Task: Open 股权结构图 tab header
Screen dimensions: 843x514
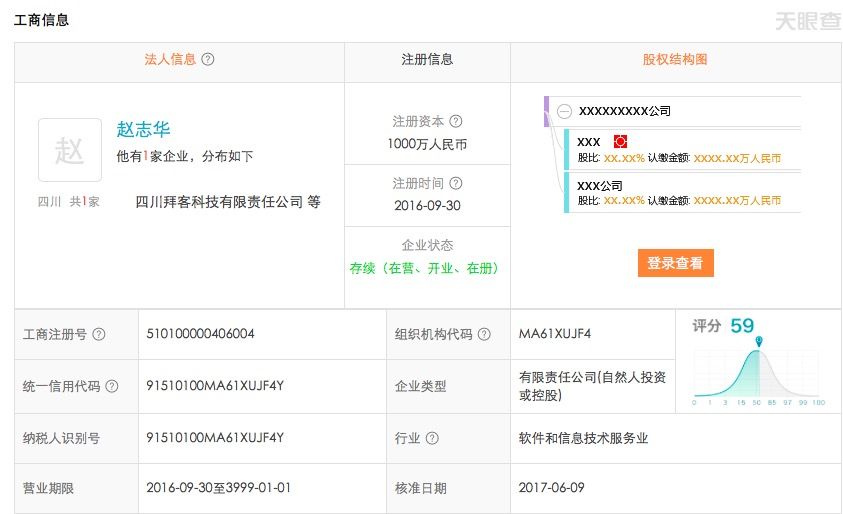Action: coord(675,59)
